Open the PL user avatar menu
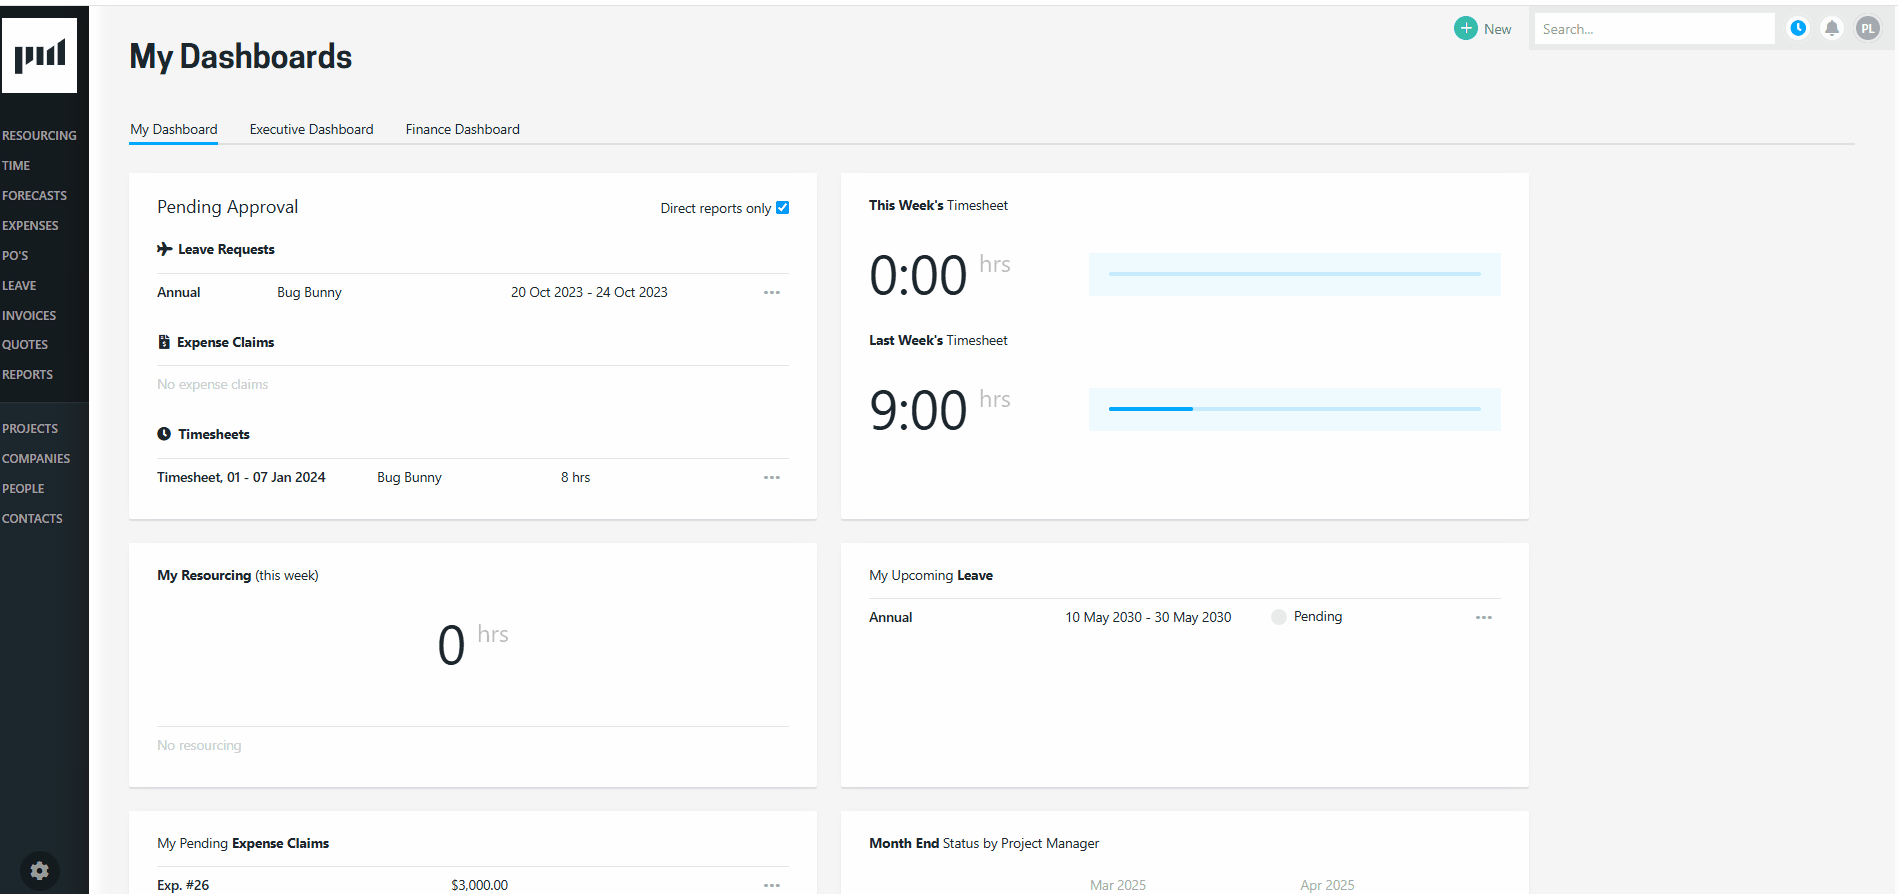This screenshot has width=1898, height=894. point(1867,28)
